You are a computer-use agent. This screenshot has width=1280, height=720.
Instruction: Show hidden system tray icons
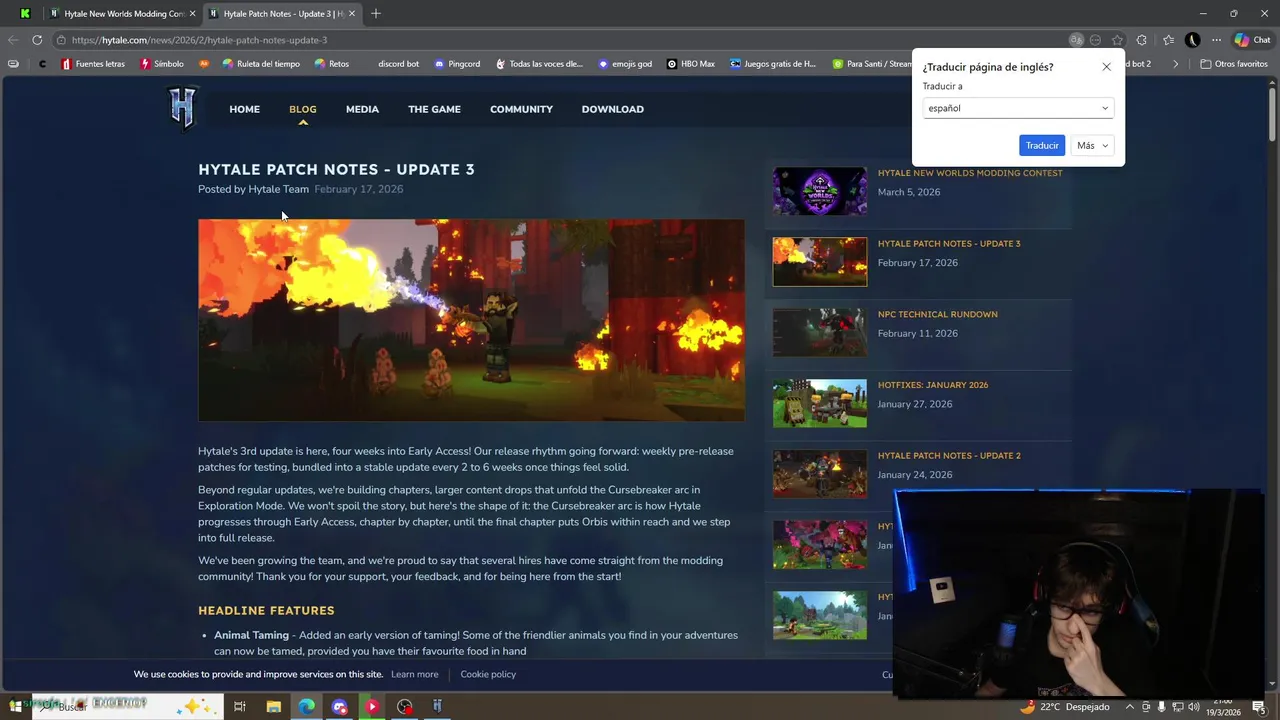pos(1130,707)
